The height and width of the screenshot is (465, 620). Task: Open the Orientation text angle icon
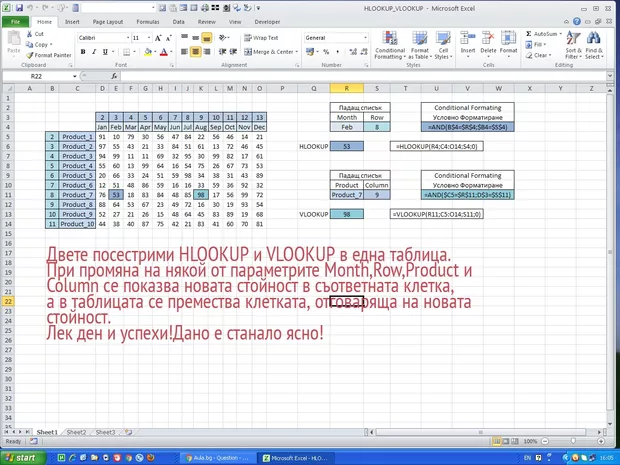click(x=223, y=38)
